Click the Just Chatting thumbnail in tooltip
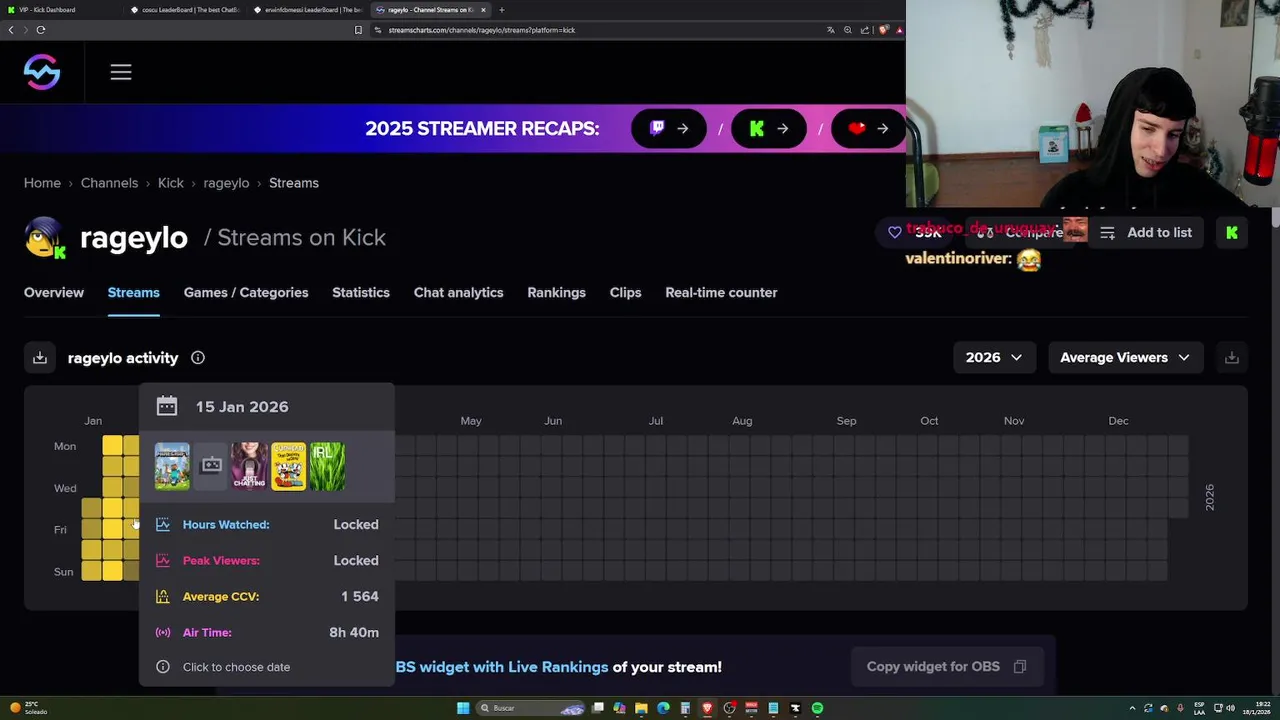 tap(250, 466)
